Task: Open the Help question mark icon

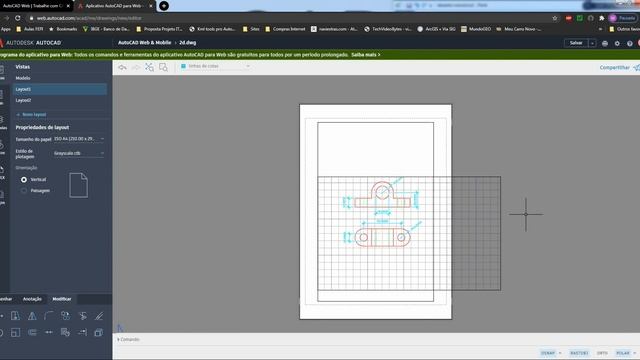Action: 629,43
